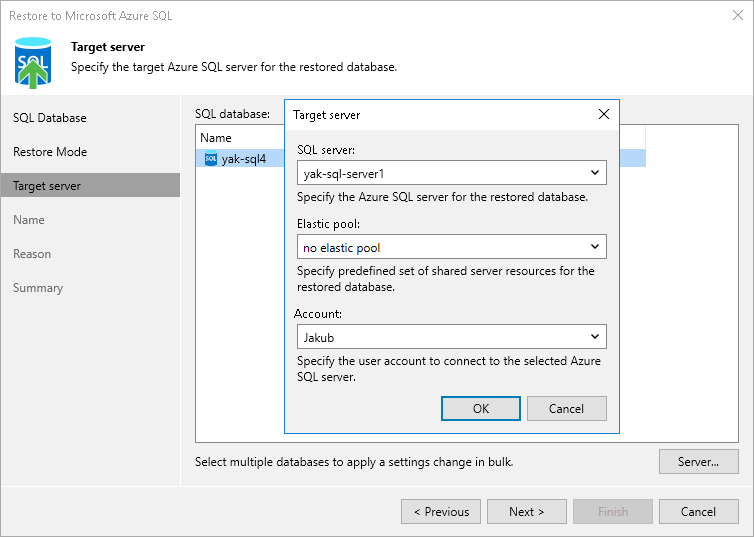Open the SQL server dropdown
754x537 pixels.
point(595,173)
